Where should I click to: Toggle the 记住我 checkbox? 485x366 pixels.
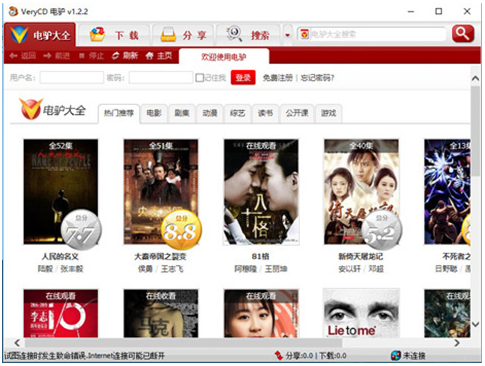point(200,78)
